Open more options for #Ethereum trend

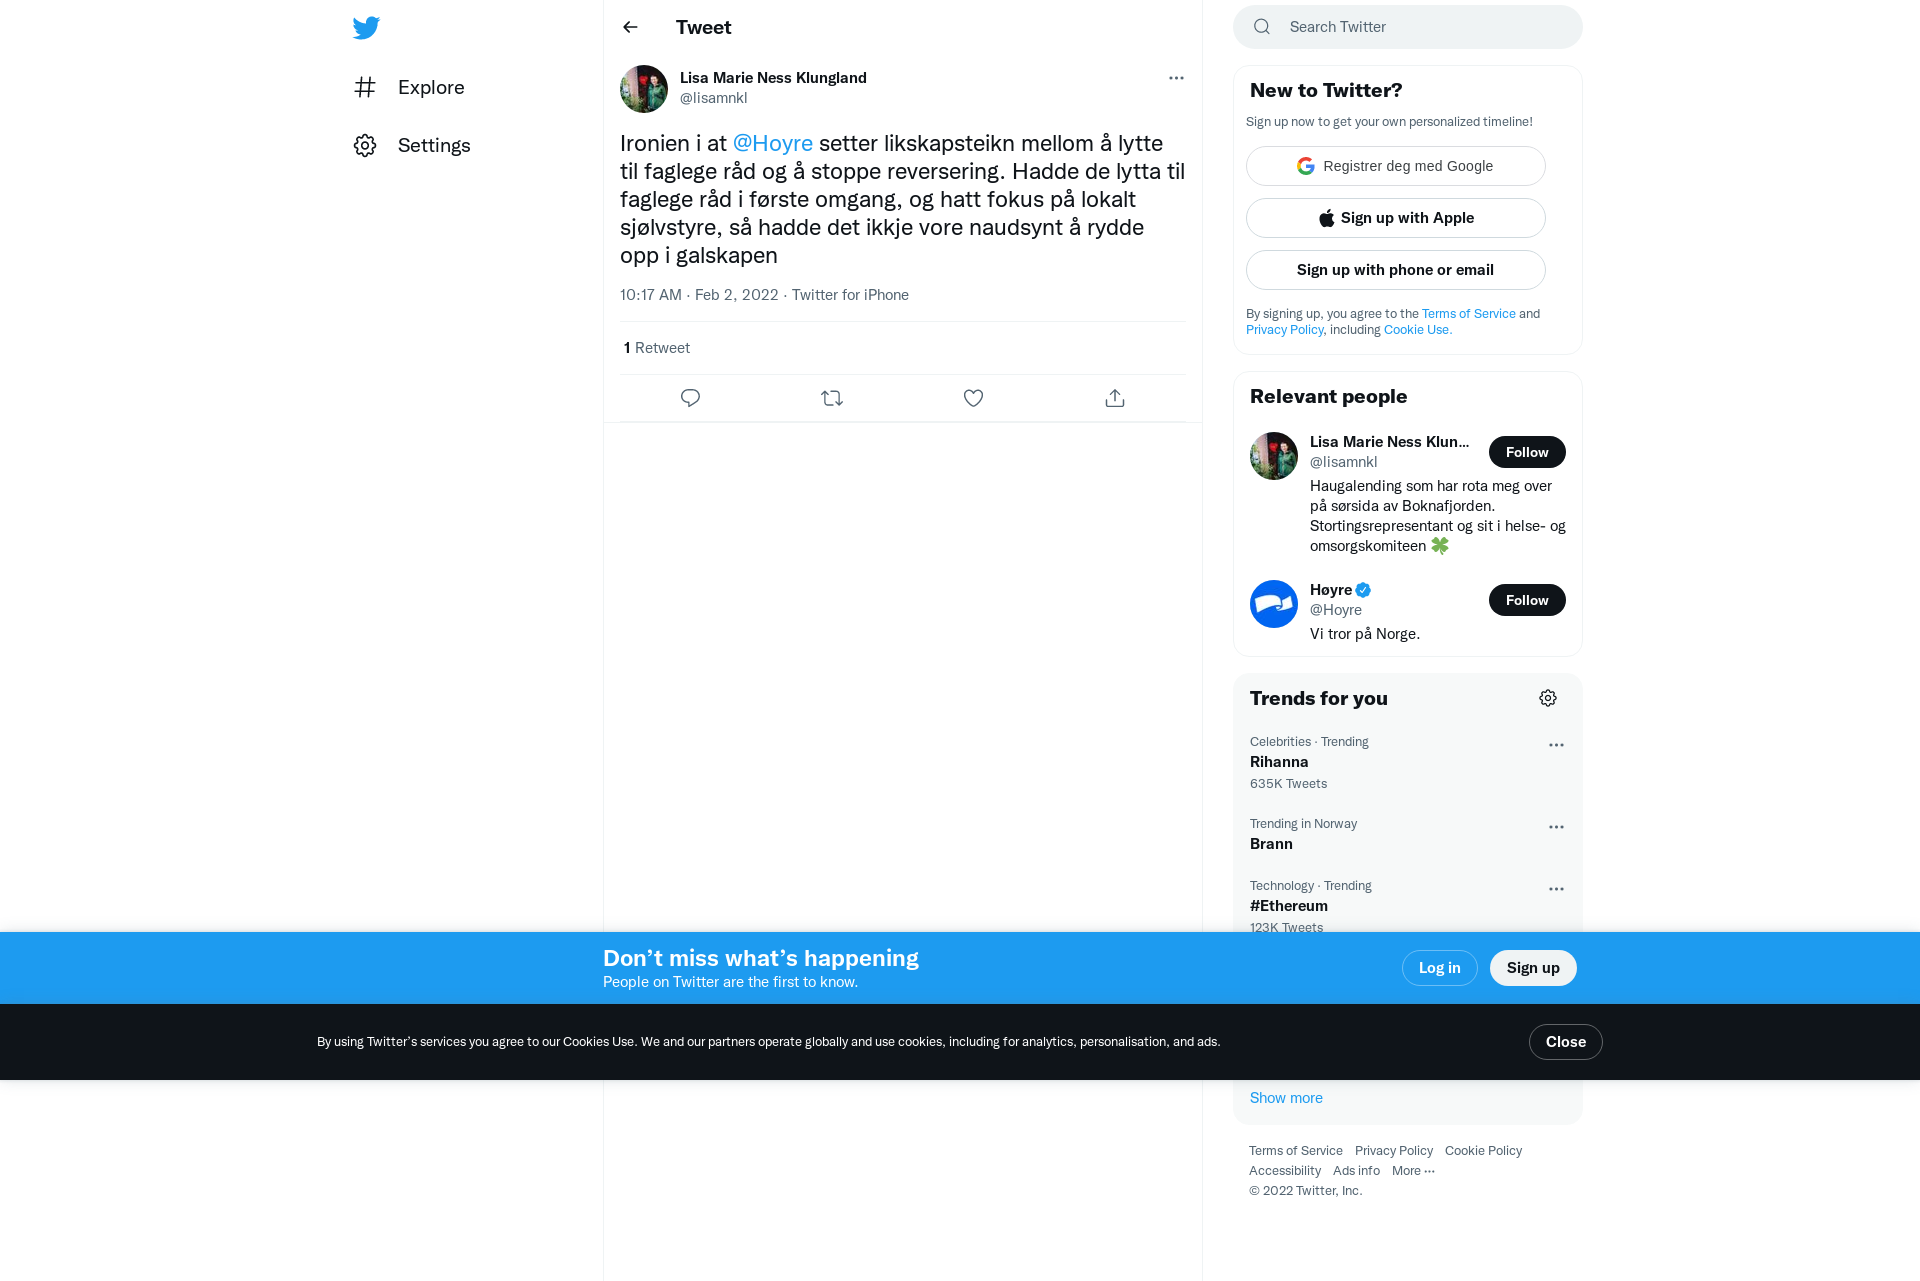[1556, 889]
